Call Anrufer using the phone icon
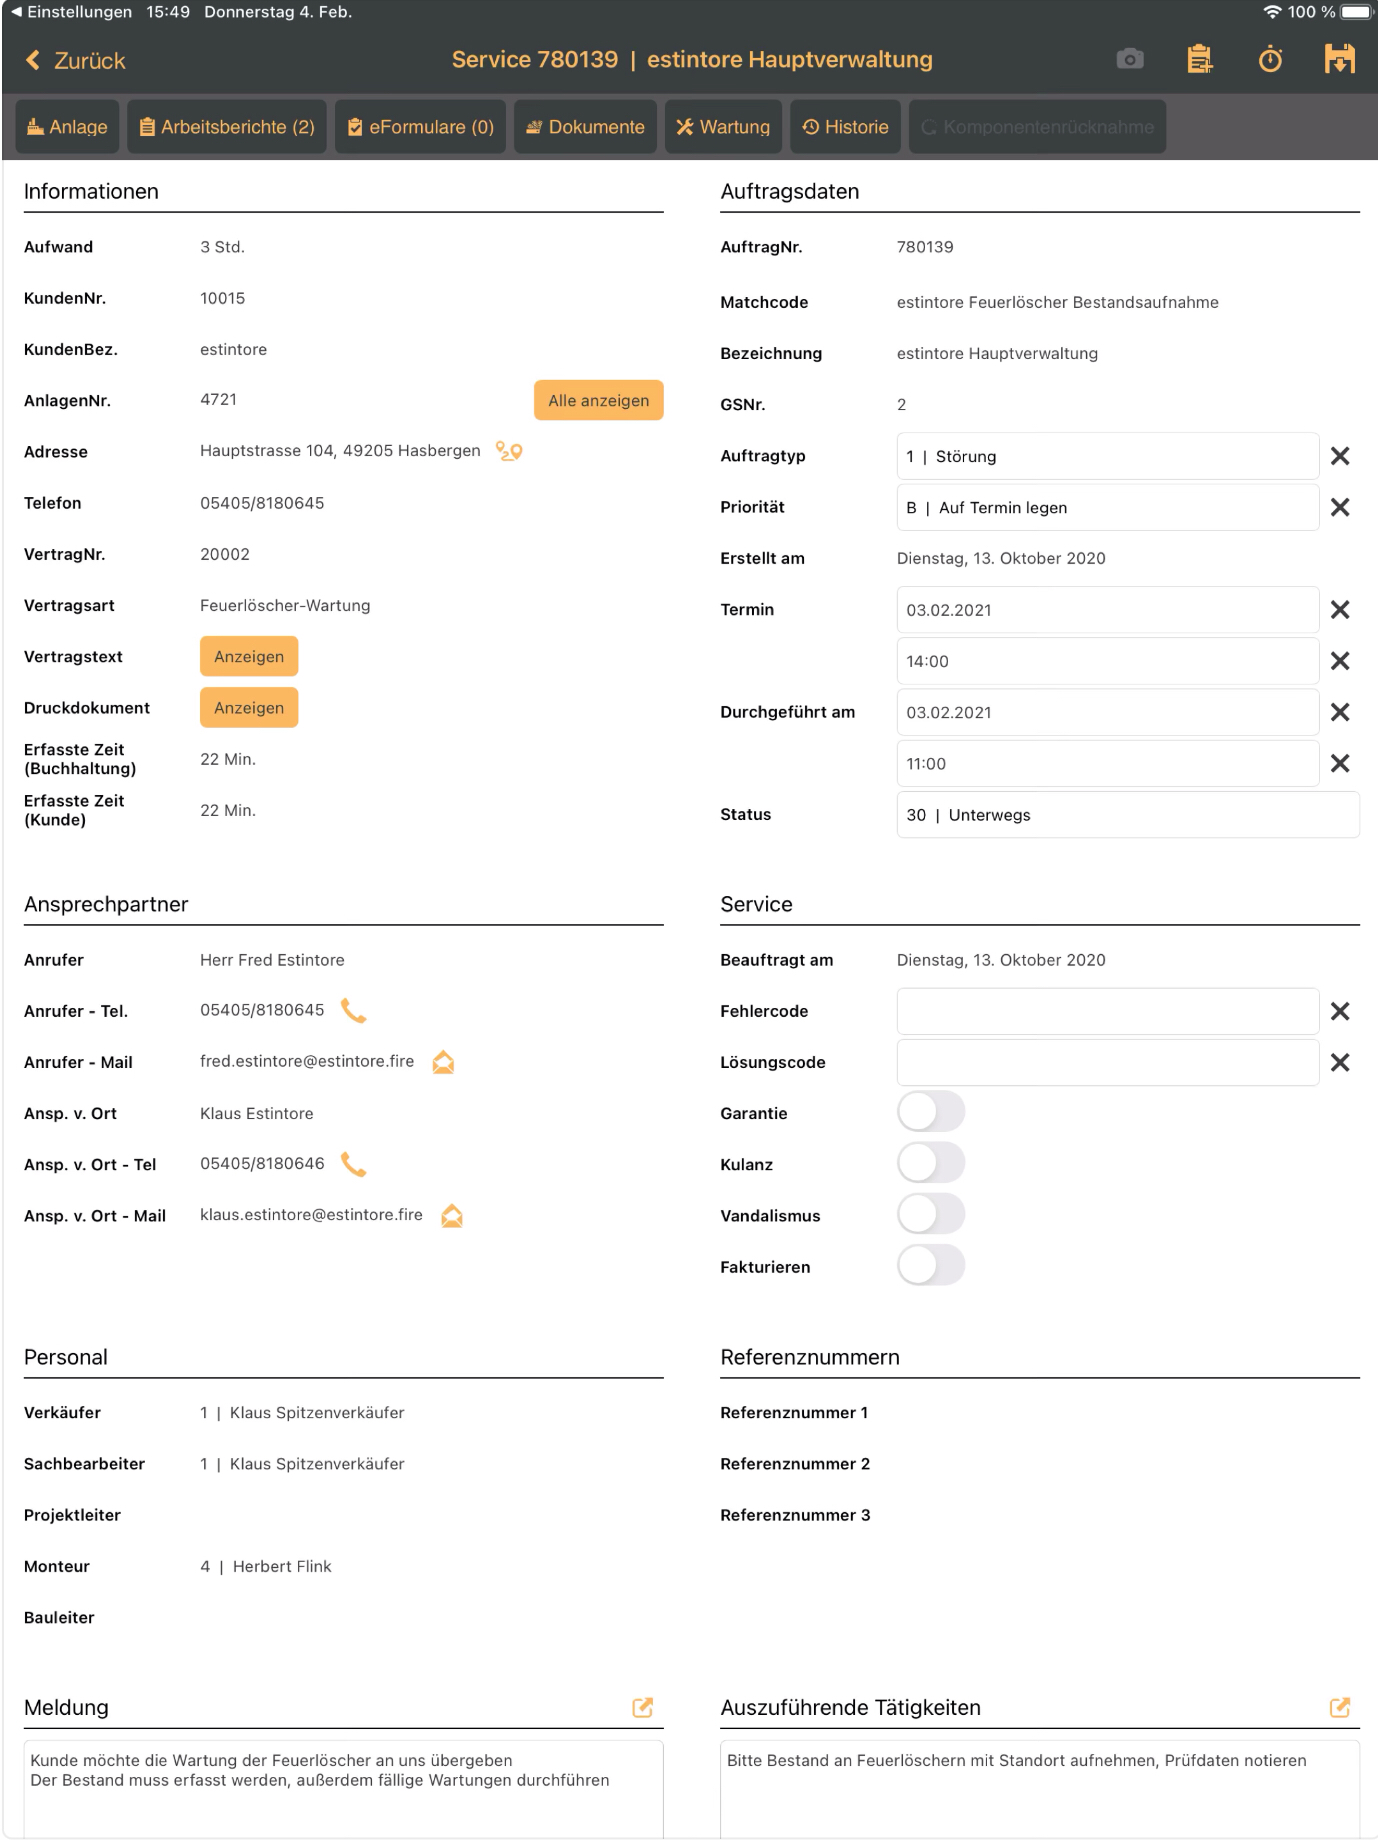The height and width of the screenshot is (1841, 1378). (353, 1011)
